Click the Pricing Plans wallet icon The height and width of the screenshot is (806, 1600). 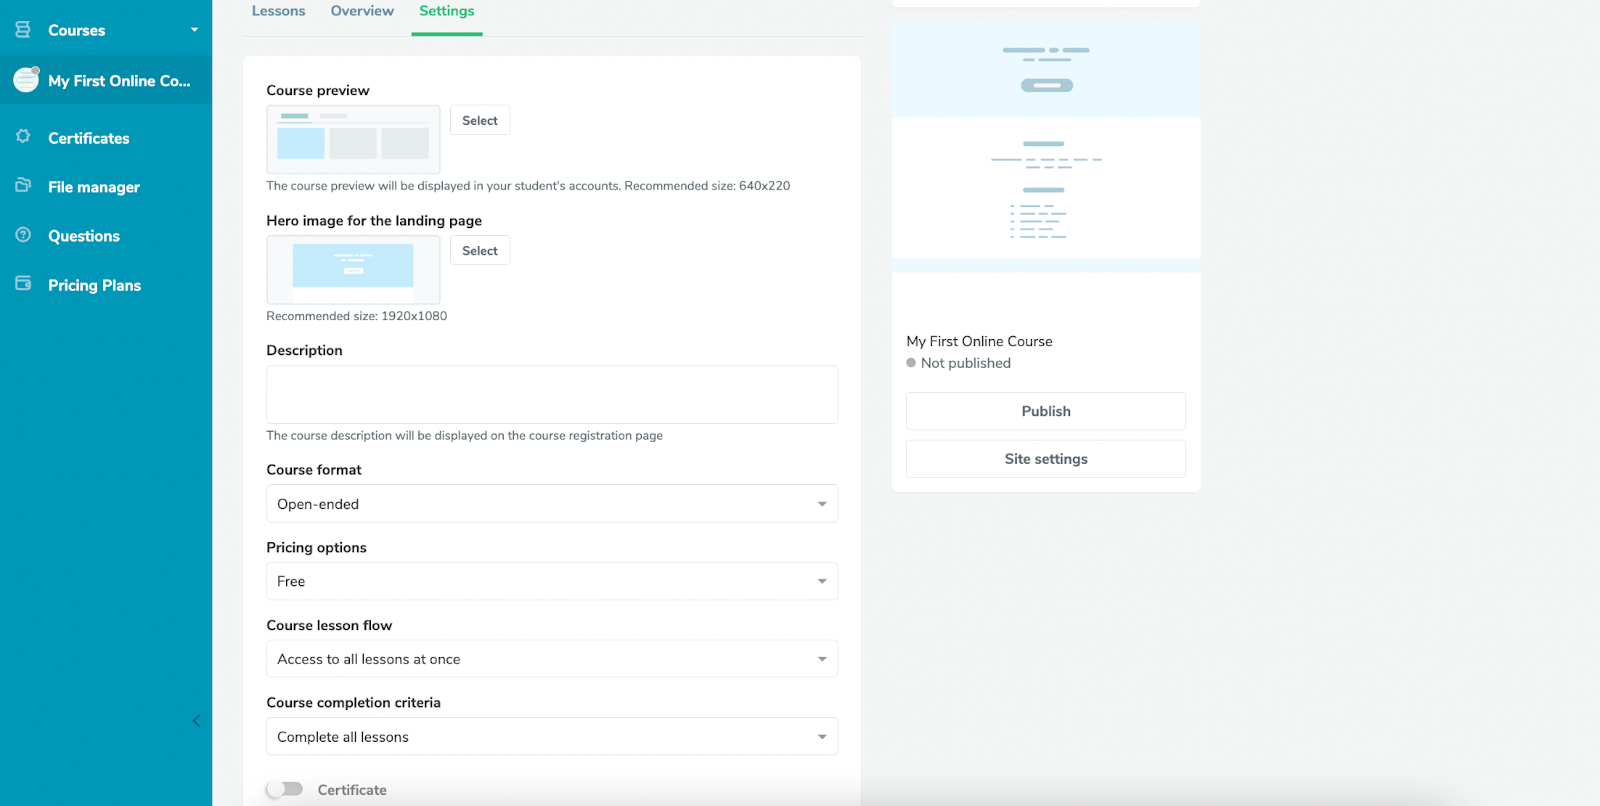[x=23, y=283]
